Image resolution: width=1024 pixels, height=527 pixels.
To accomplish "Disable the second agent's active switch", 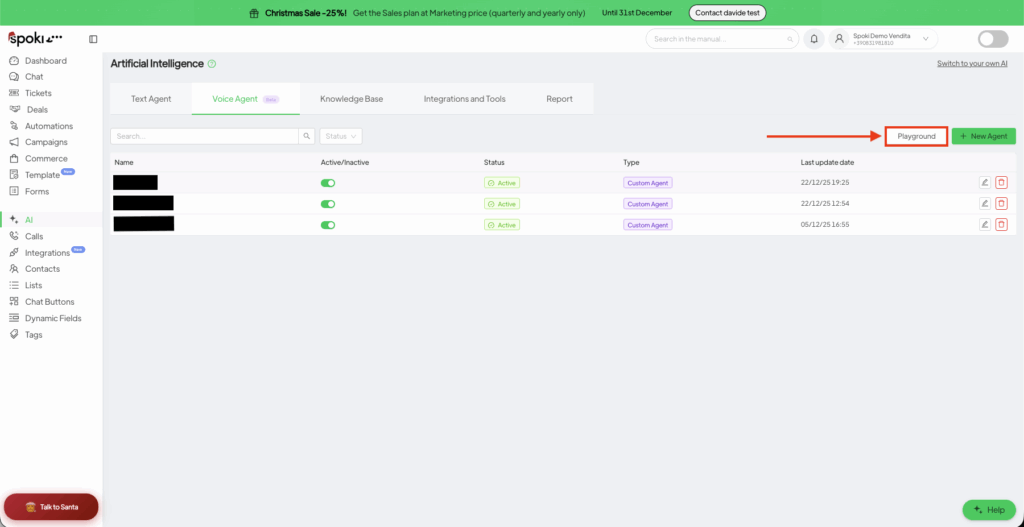I will (x=328, y=204).
